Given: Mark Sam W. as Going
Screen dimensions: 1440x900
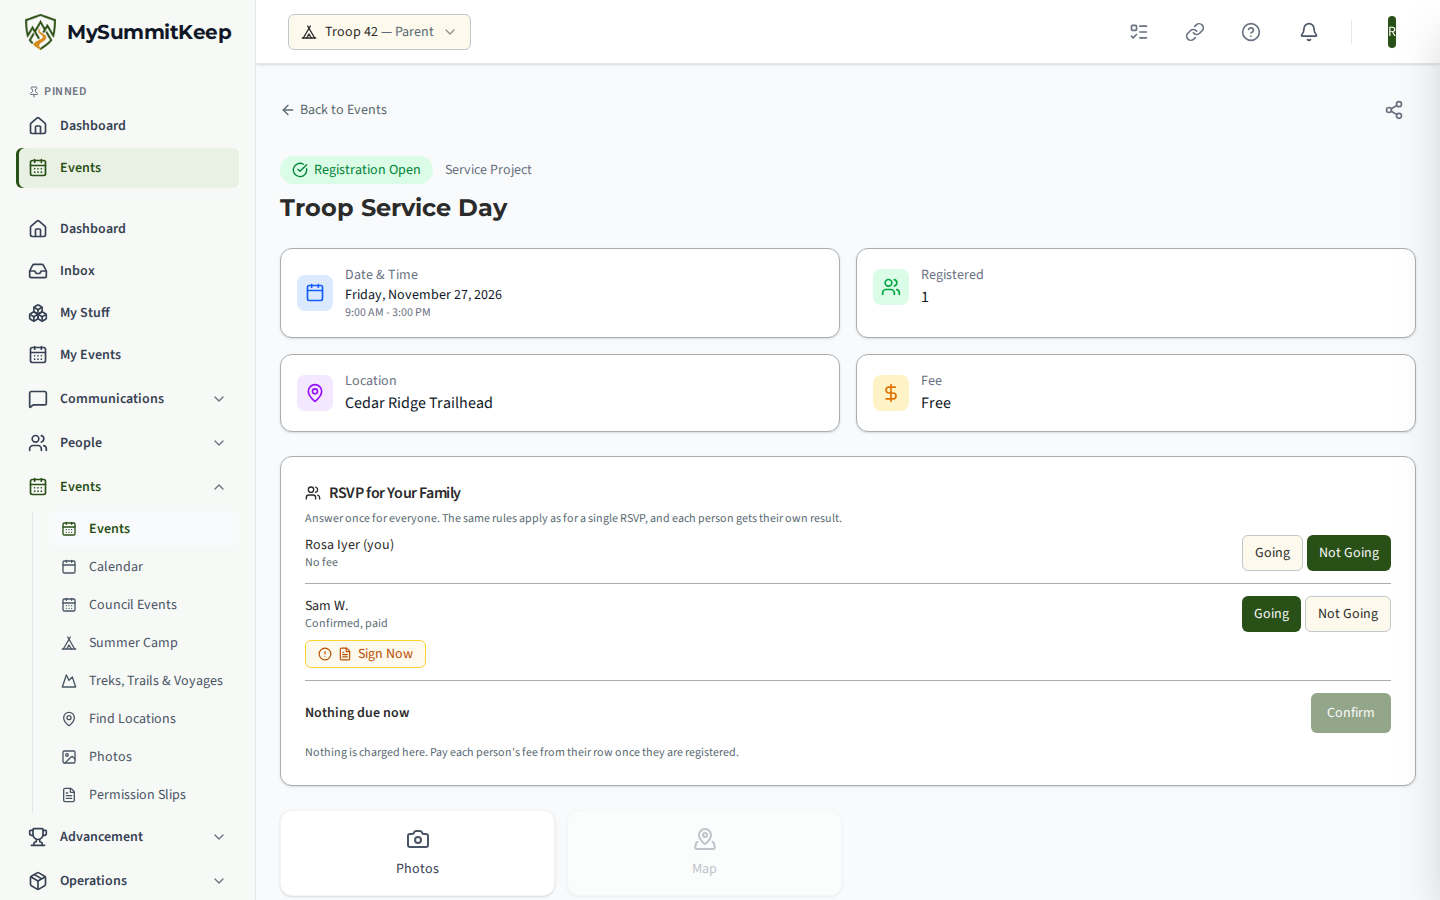Looking at the screenshot, I should [1271, 614].
